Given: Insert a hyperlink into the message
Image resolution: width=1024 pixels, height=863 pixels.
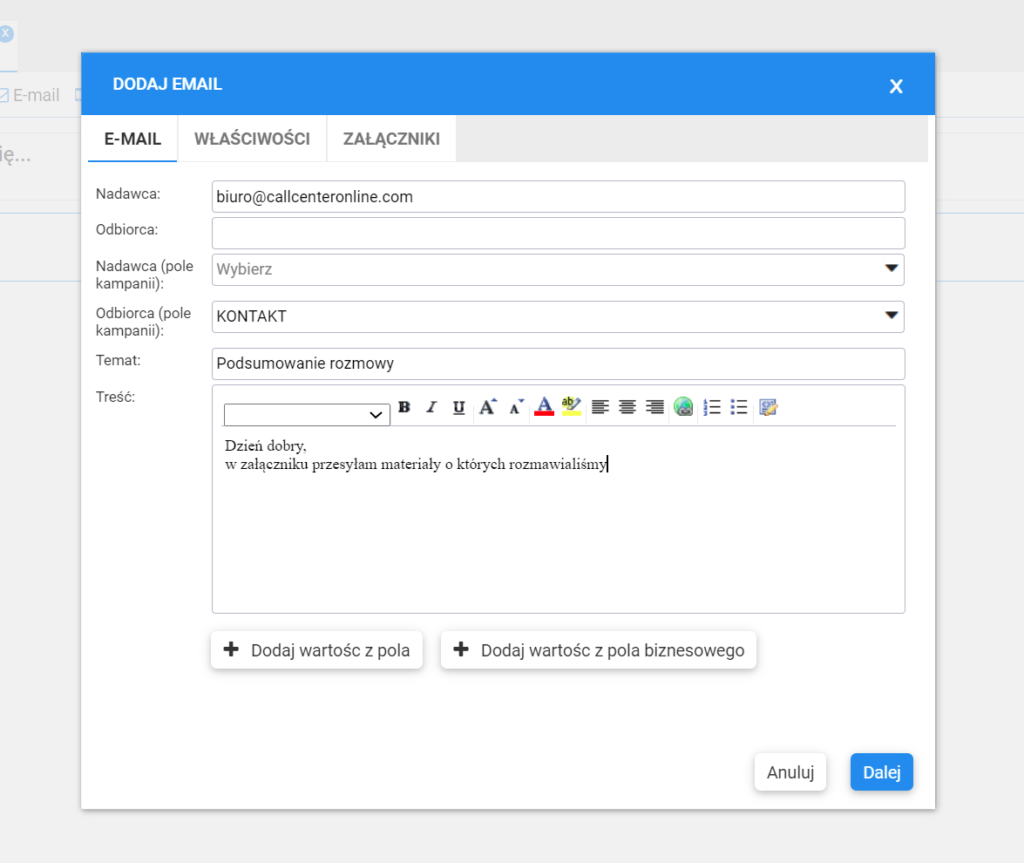Looking at the screenshot, I should [x=683, y=407].
